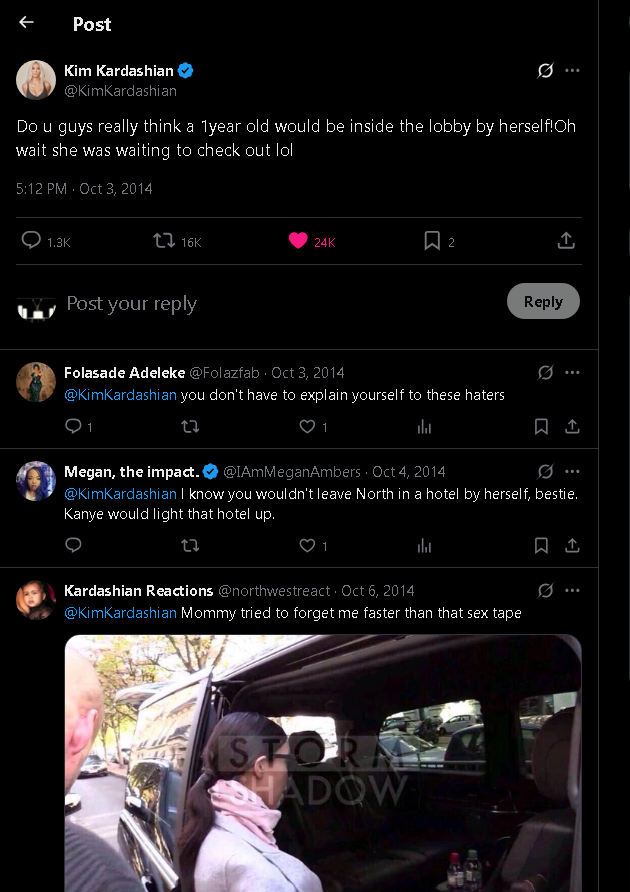This screenshot has width=630, height=892.
Task: Open Grok icon on Kim Kardashian's post
Action: pyautogui.click(x=545, y=71)
